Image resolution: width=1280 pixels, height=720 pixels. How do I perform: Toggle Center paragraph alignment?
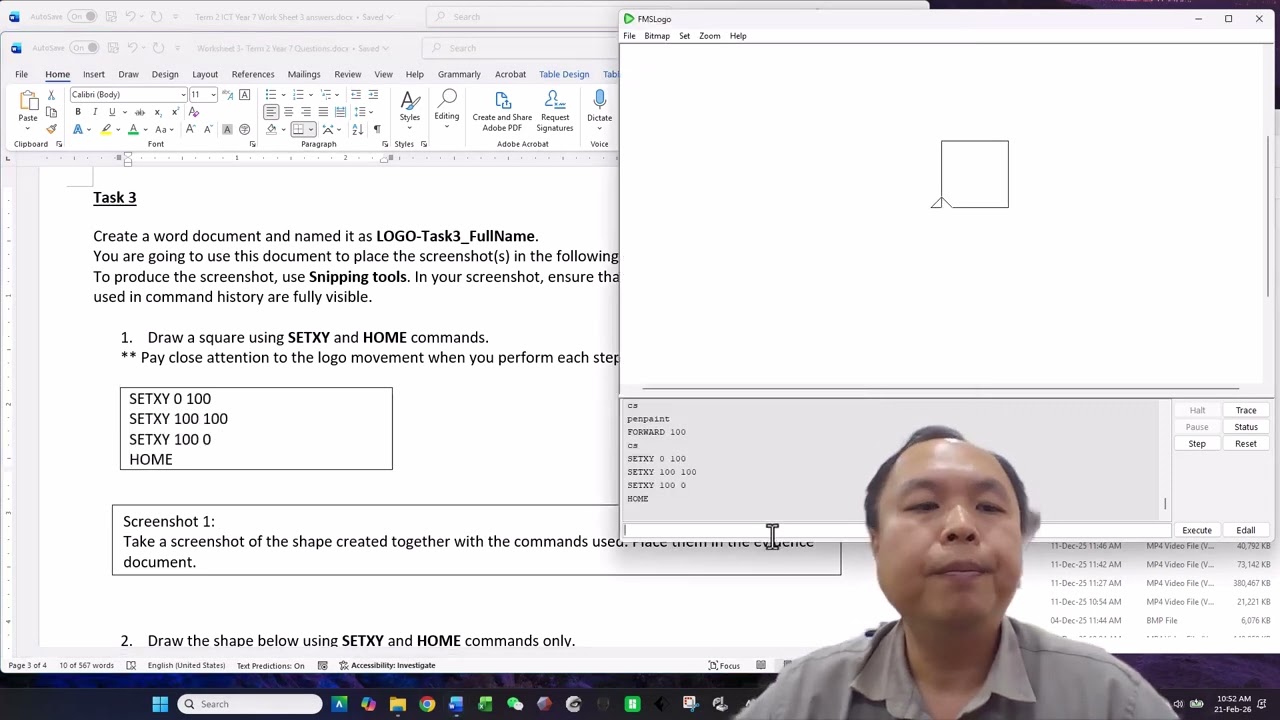pyautogui.click(x=288, y=112)
